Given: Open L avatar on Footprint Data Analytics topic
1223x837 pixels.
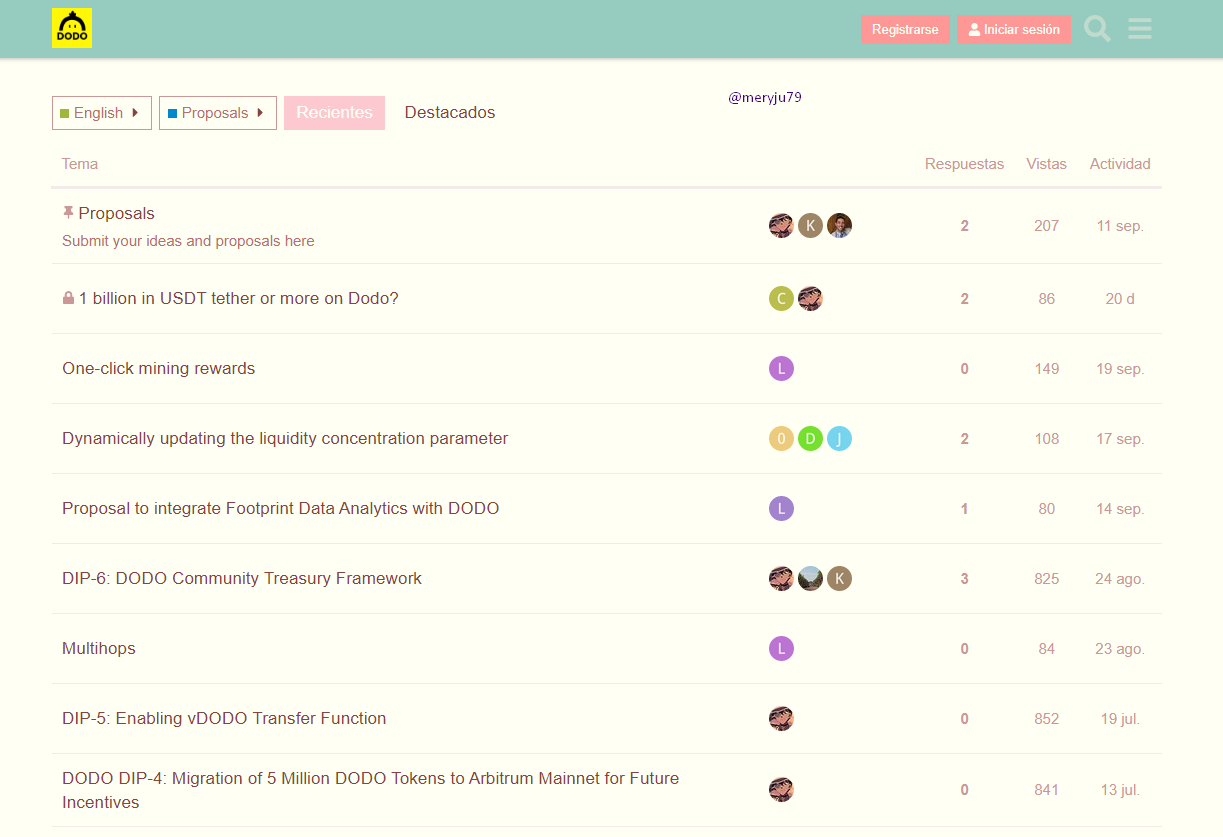Looking at the screenshot, I should pos(781,508).
